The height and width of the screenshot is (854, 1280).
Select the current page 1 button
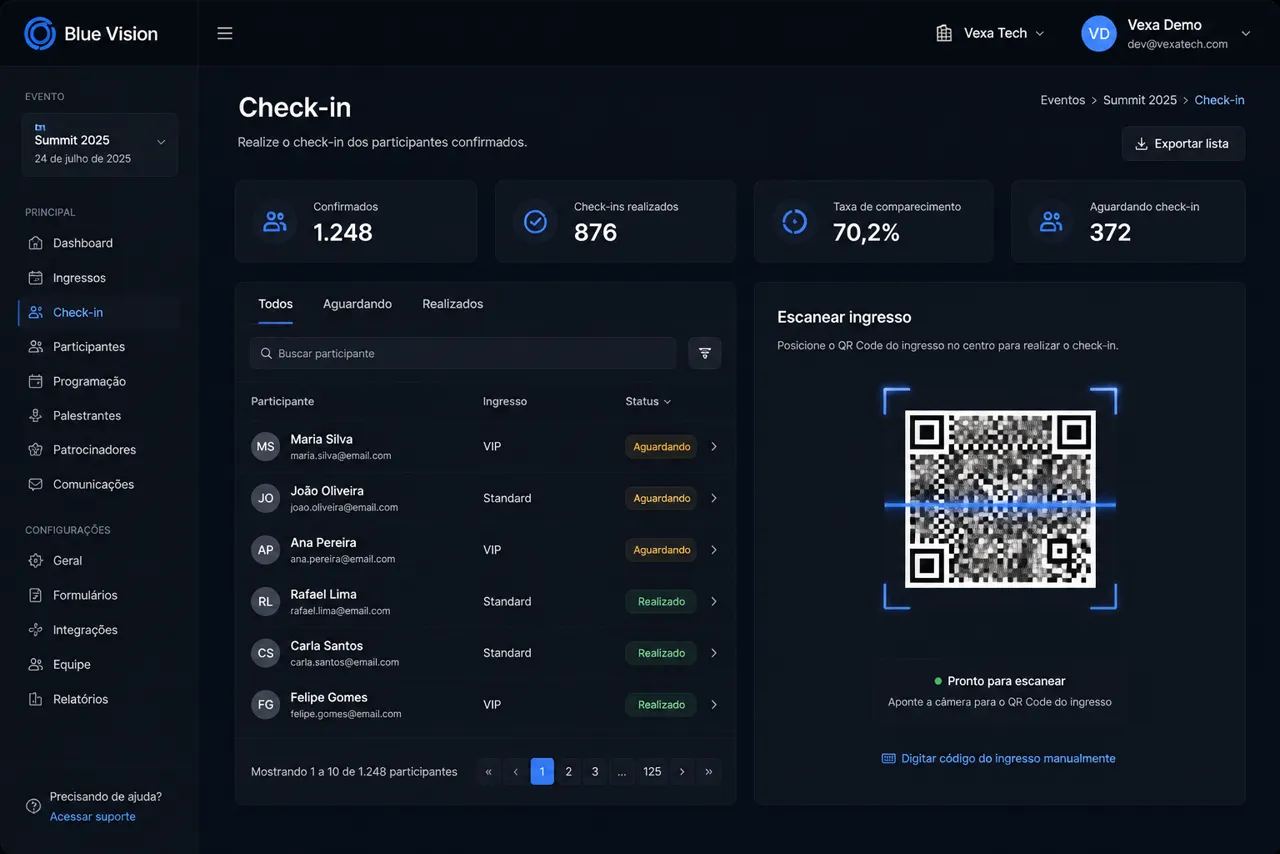(x=542, y=772)
